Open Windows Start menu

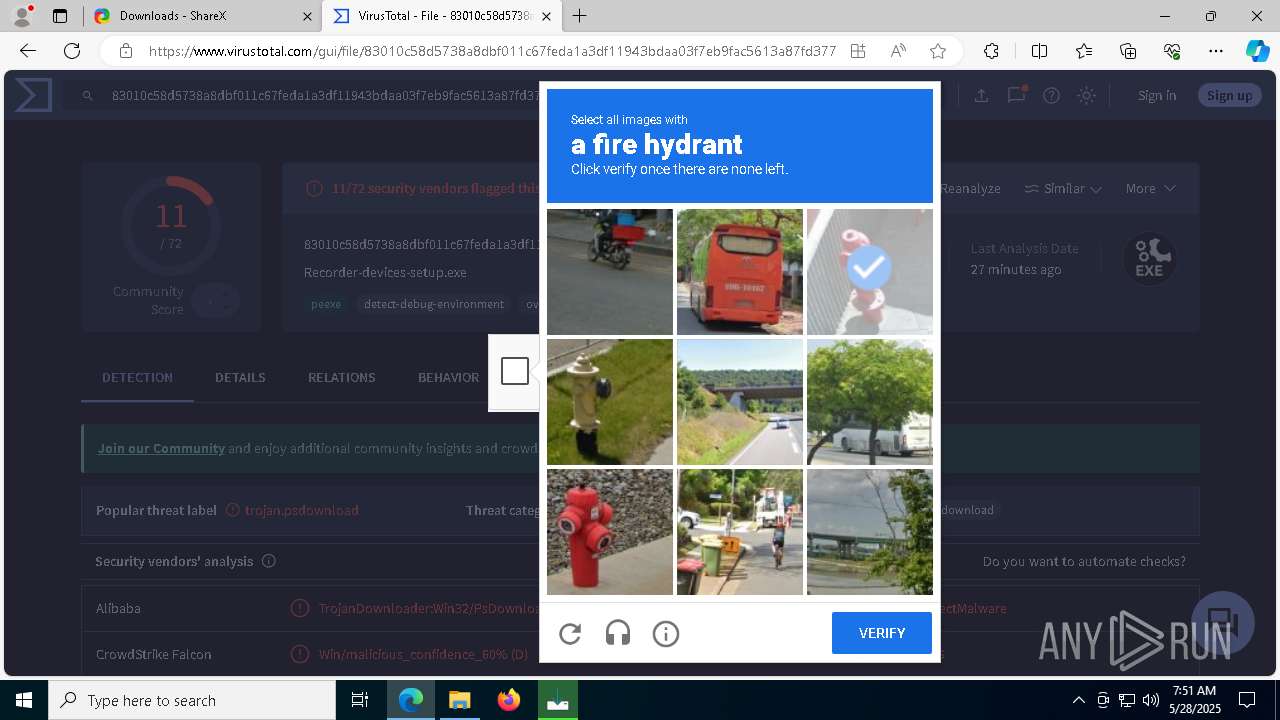point(24,700)
